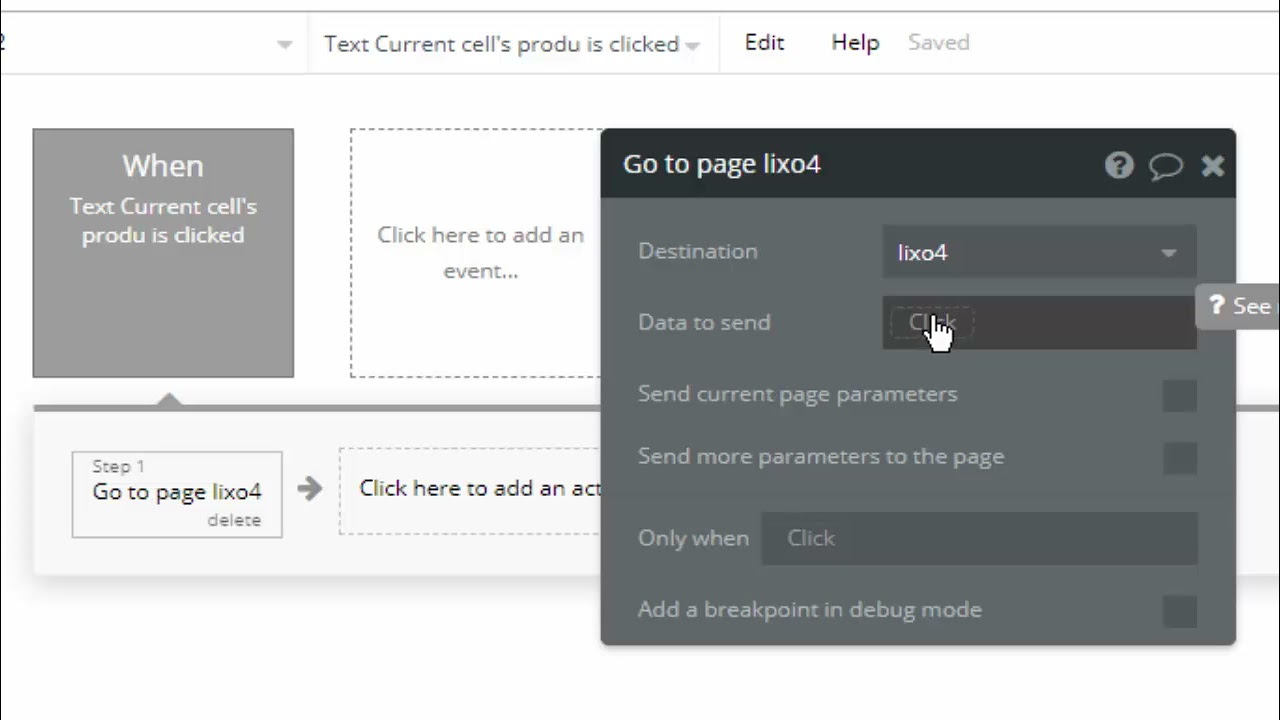This screenshot has height=720, width=1280.
Task: Click the See reference question mark tab
Action: (1238, 306)
